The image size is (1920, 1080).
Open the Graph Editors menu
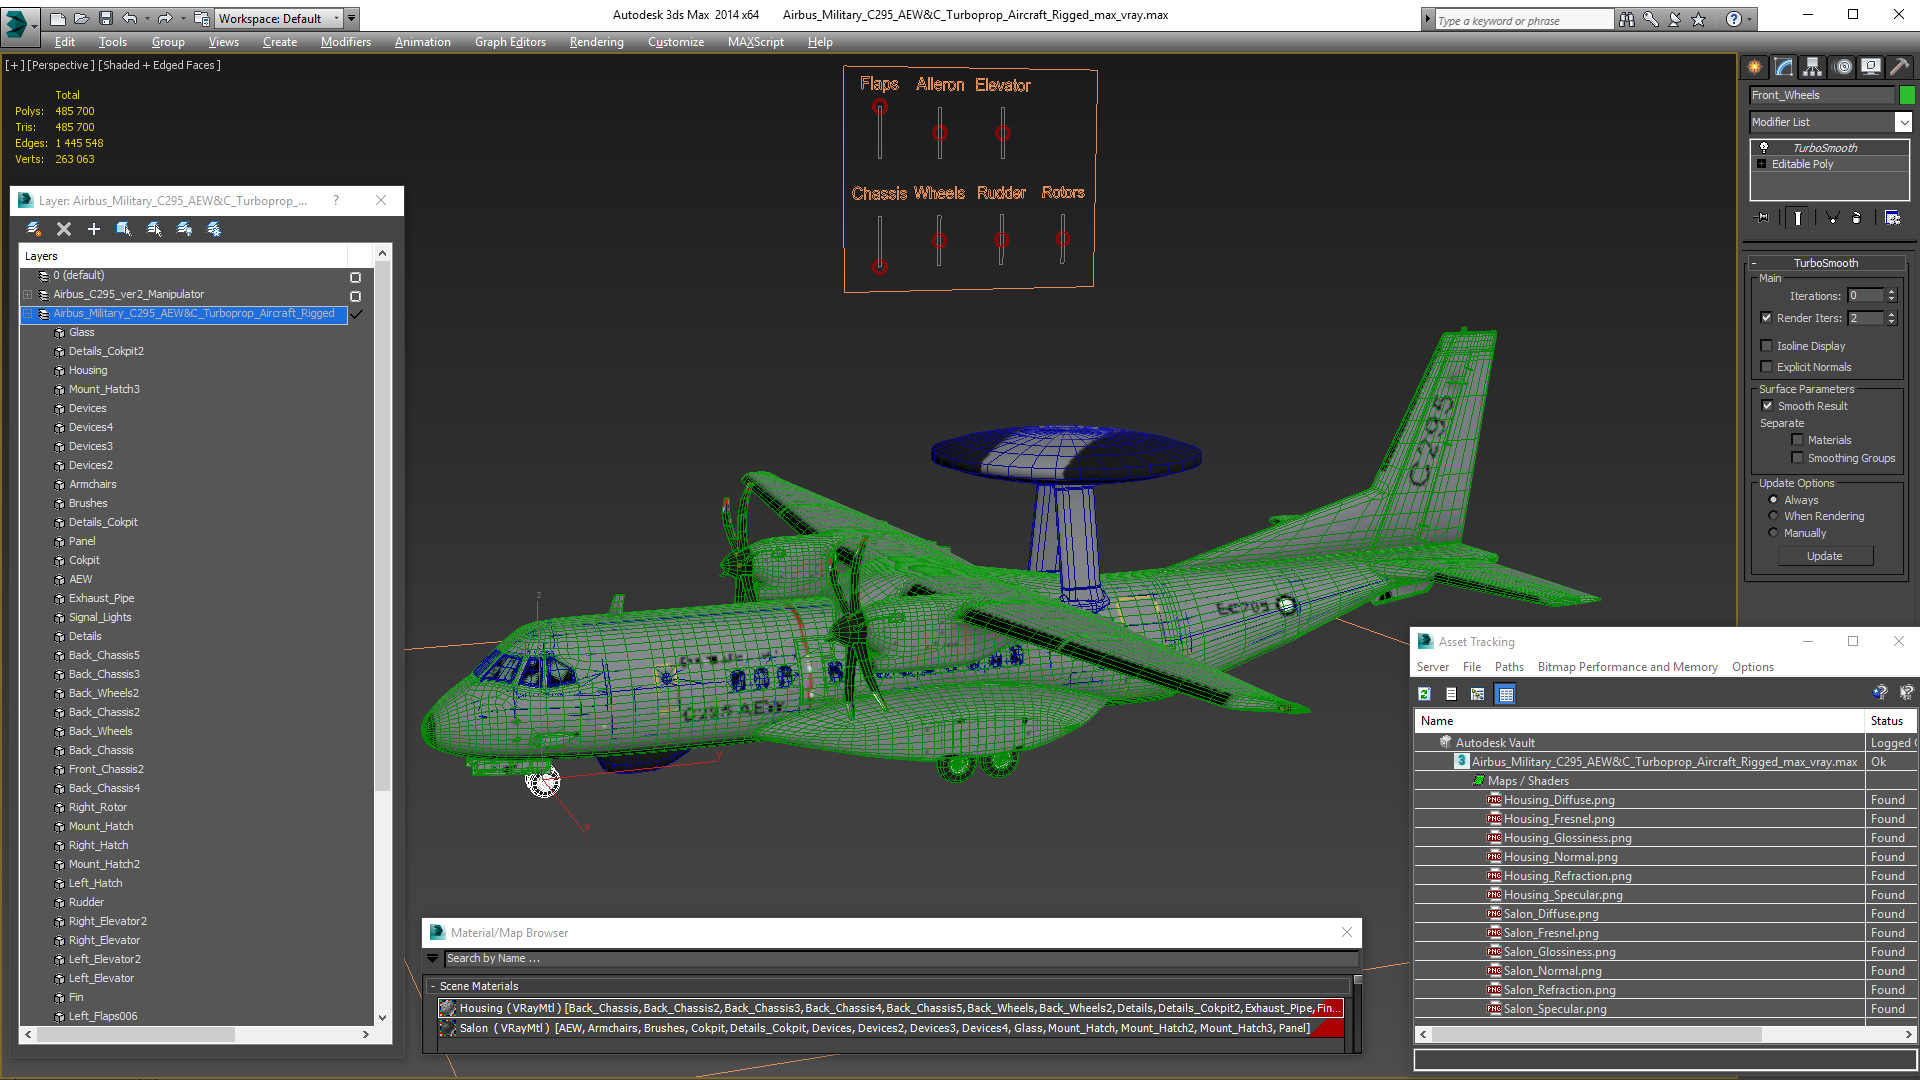pos(510,42)
